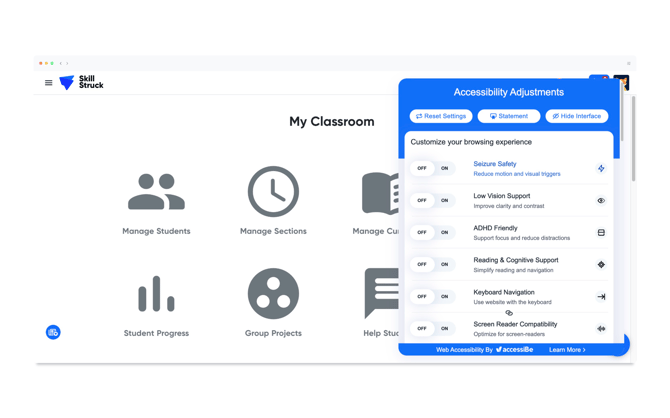Image resolution: width=670 pixels, height=418 pixels.
Task: Click the 'Simplify reading and navigation' text
Action: pyautogui.click(x=513, y=270)
